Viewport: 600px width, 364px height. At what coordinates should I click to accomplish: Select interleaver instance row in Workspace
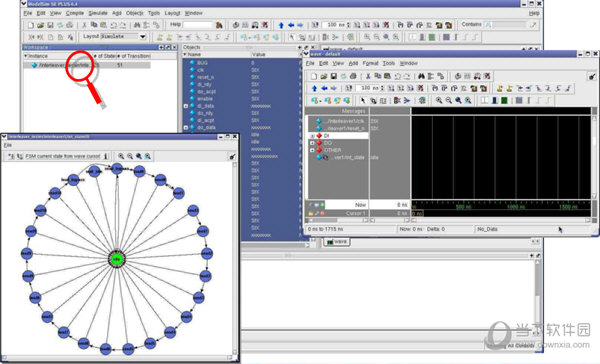87,65
